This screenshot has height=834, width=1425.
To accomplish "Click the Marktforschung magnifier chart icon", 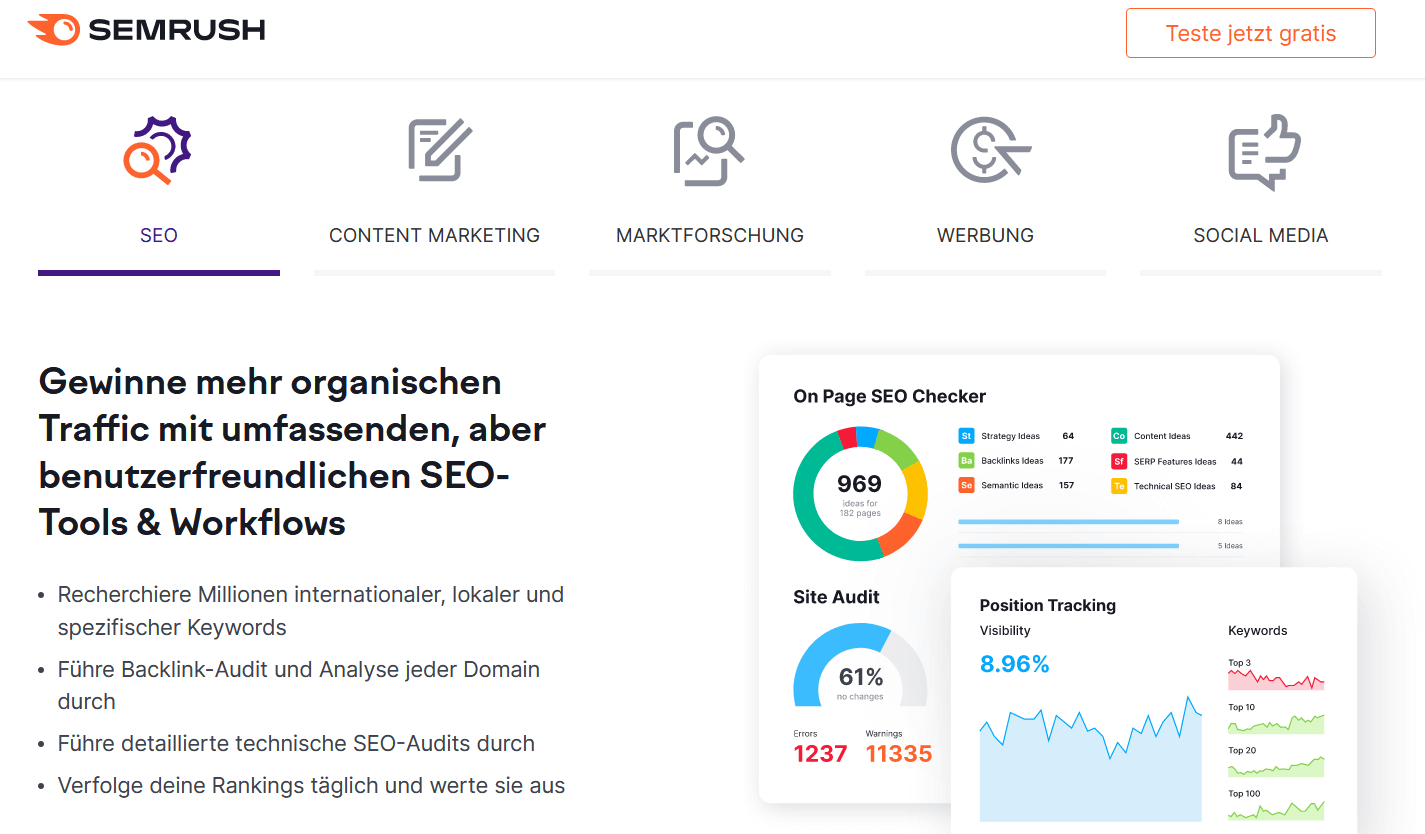I will 709,151.
